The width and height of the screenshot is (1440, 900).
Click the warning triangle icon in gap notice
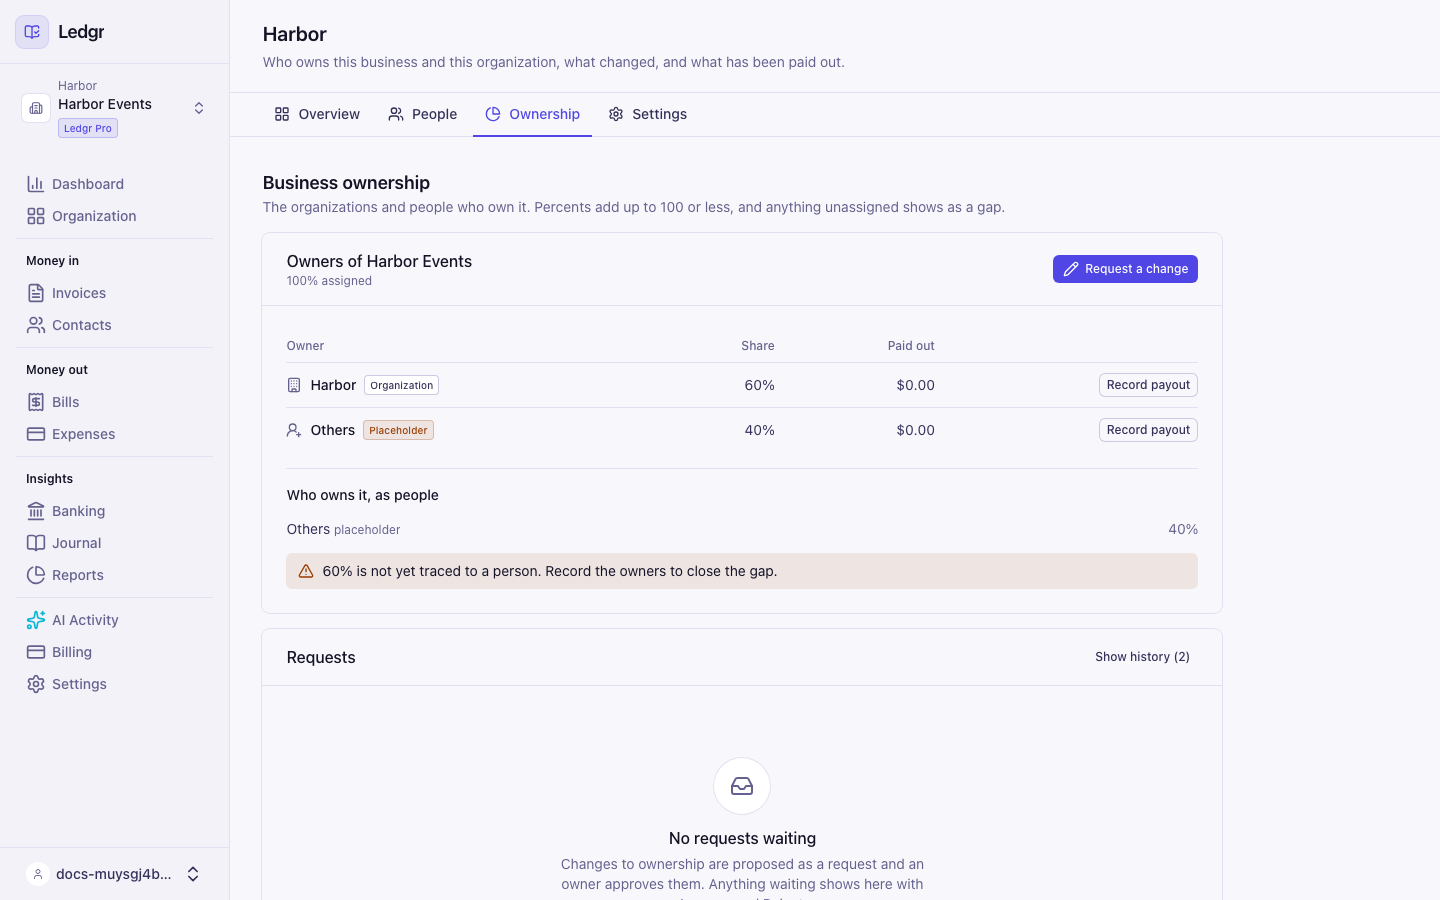306,571
